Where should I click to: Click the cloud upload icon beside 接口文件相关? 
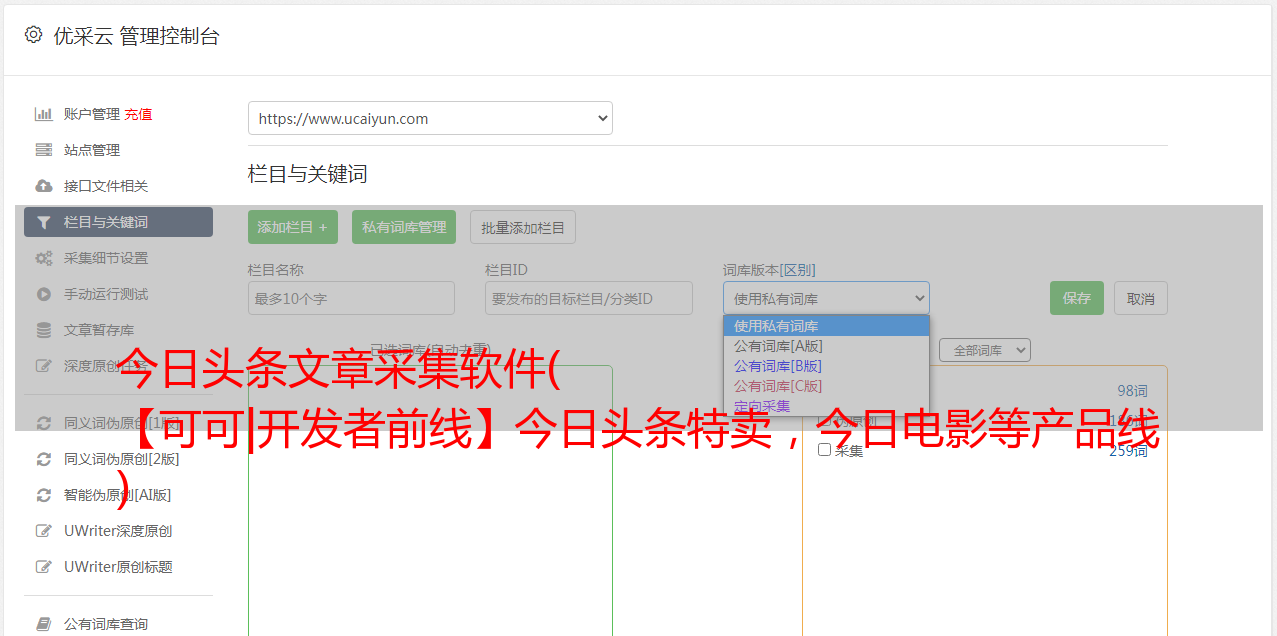coord(44,186)
